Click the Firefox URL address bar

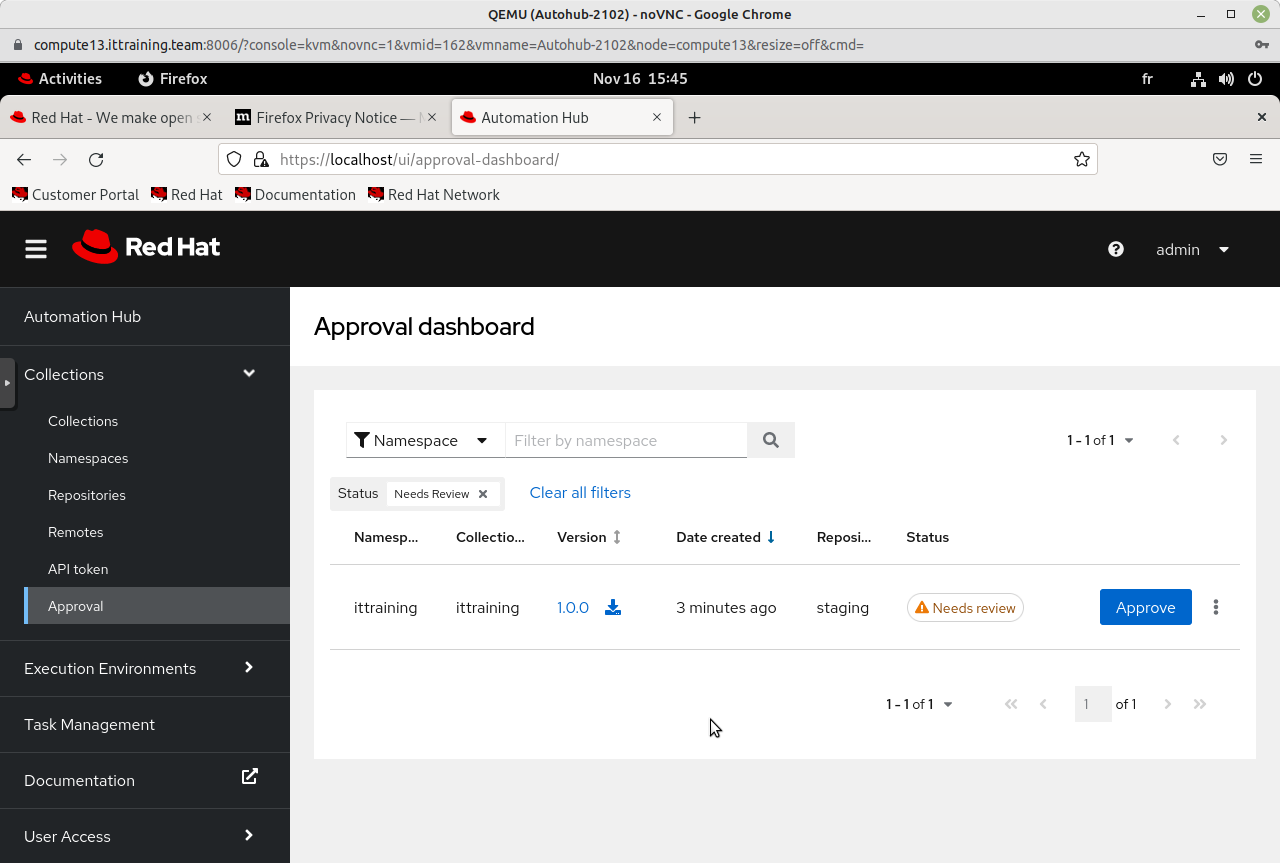tap(660, 159)
